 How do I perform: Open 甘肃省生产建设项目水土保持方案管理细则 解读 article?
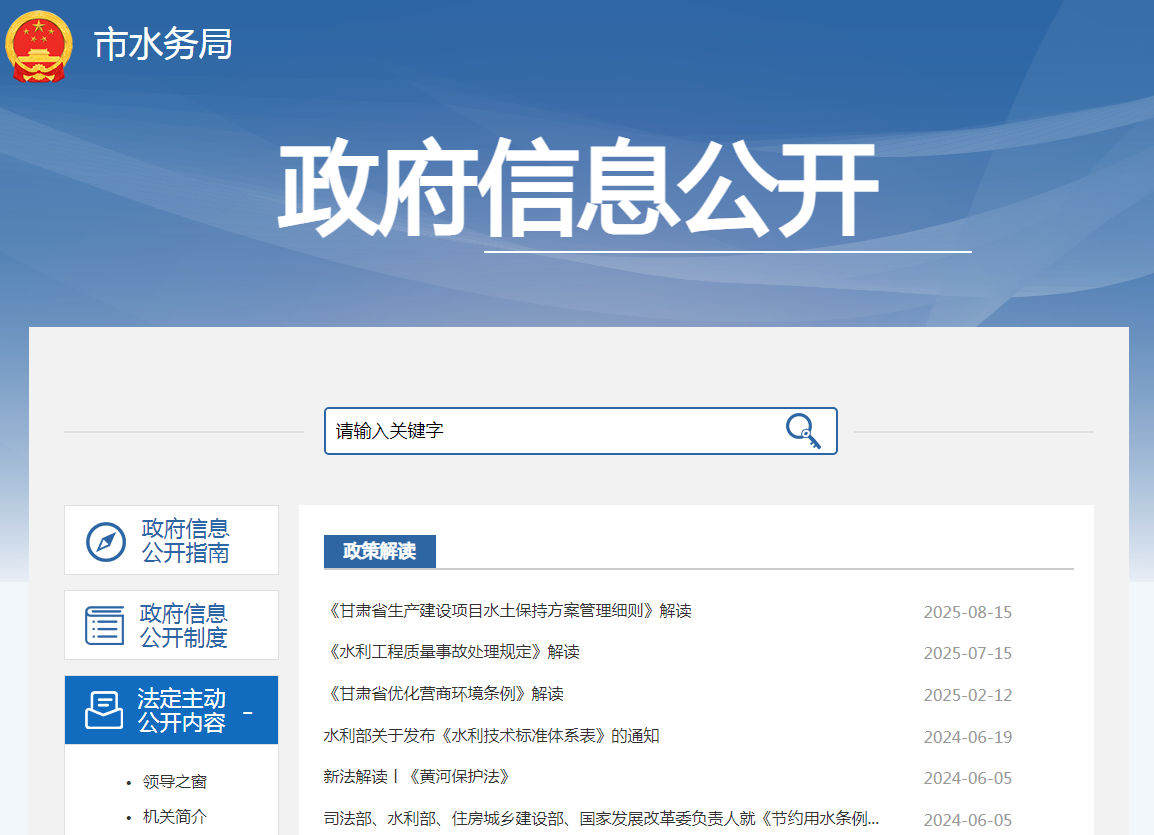(508, 610)
